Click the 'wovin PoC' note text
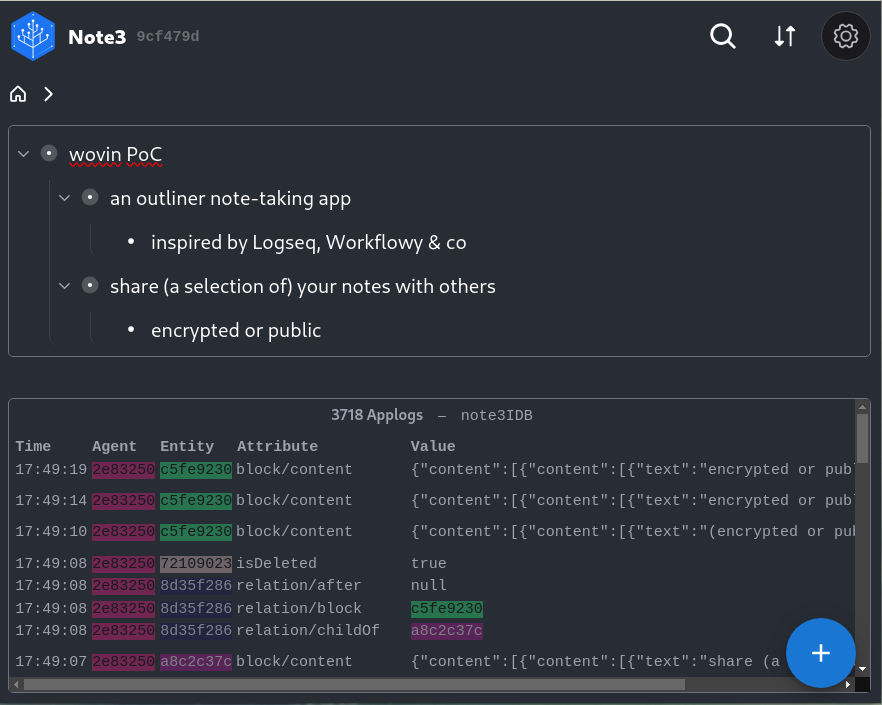Screen dimensions: 882x705 (x=115, y=154)
